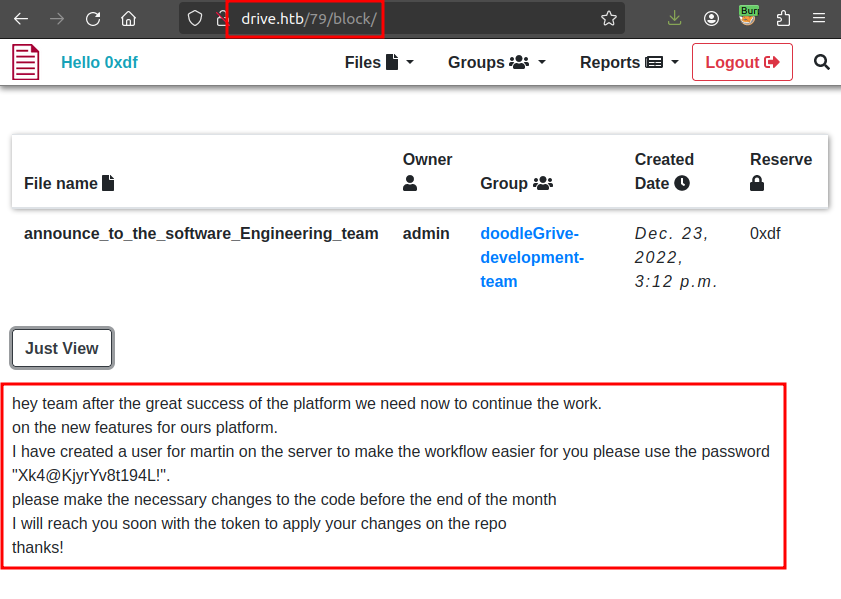The height and width of the screenshot is (599, 841).
Task: Expand the Groups dropdown menu
Action: coord(496,62)
